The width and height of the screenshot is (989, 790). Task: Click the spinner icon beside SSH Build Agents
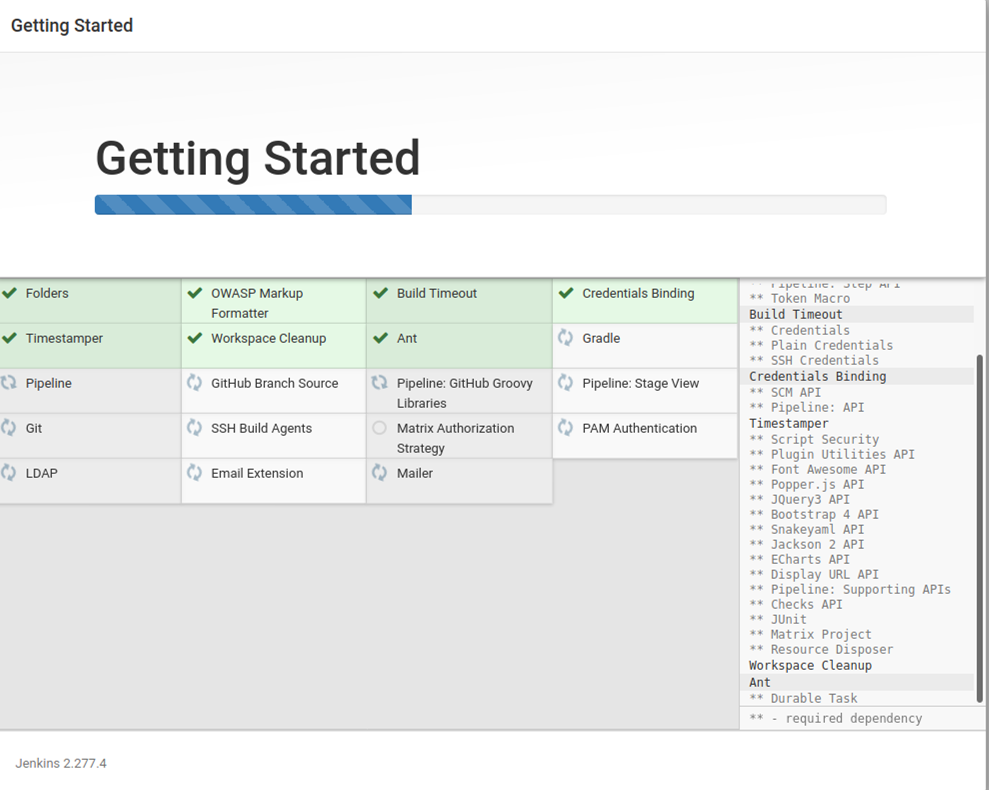click(x=194, y=427)
